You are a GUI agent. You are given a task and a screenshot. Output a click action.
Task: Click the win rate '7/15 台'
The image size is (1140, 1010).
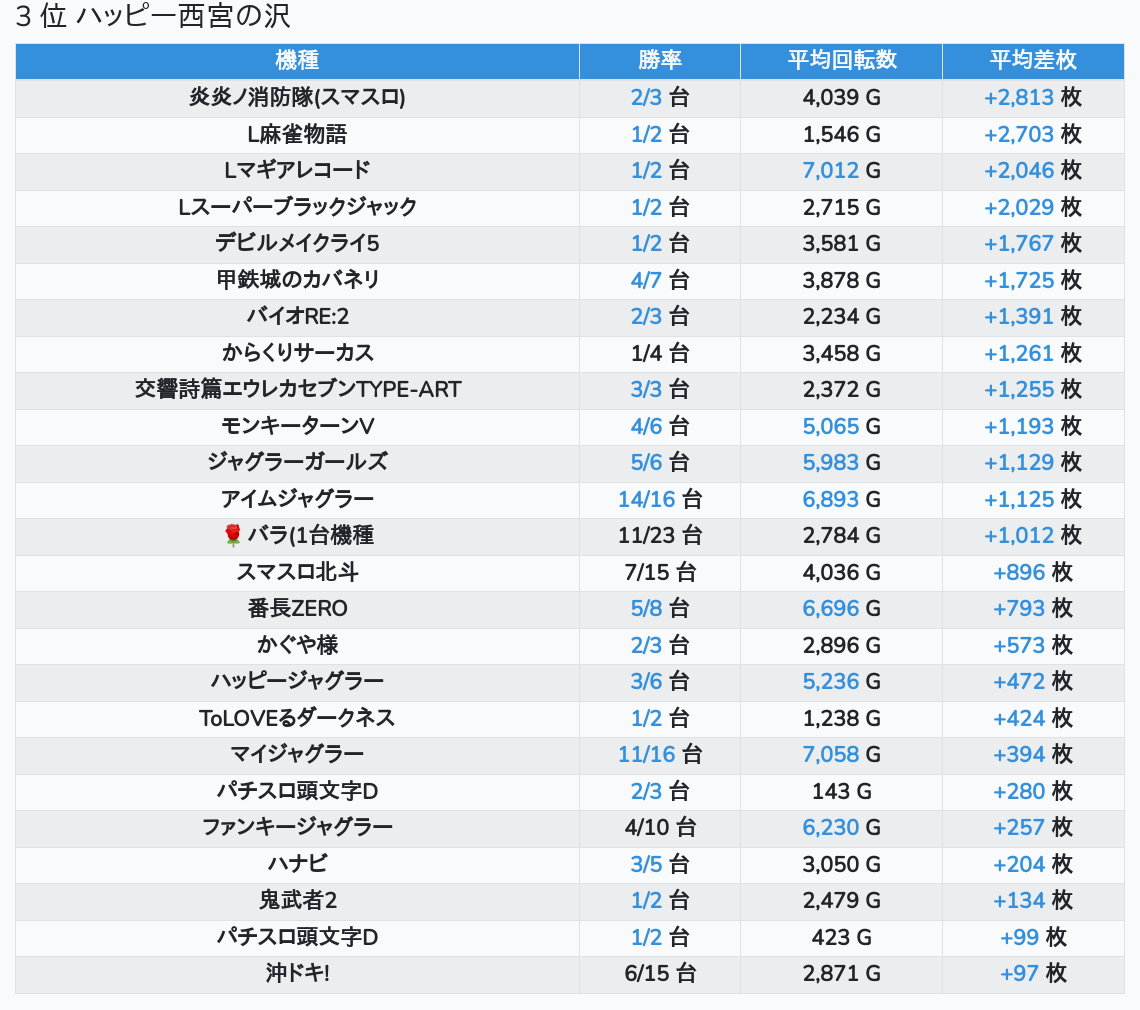660,572
